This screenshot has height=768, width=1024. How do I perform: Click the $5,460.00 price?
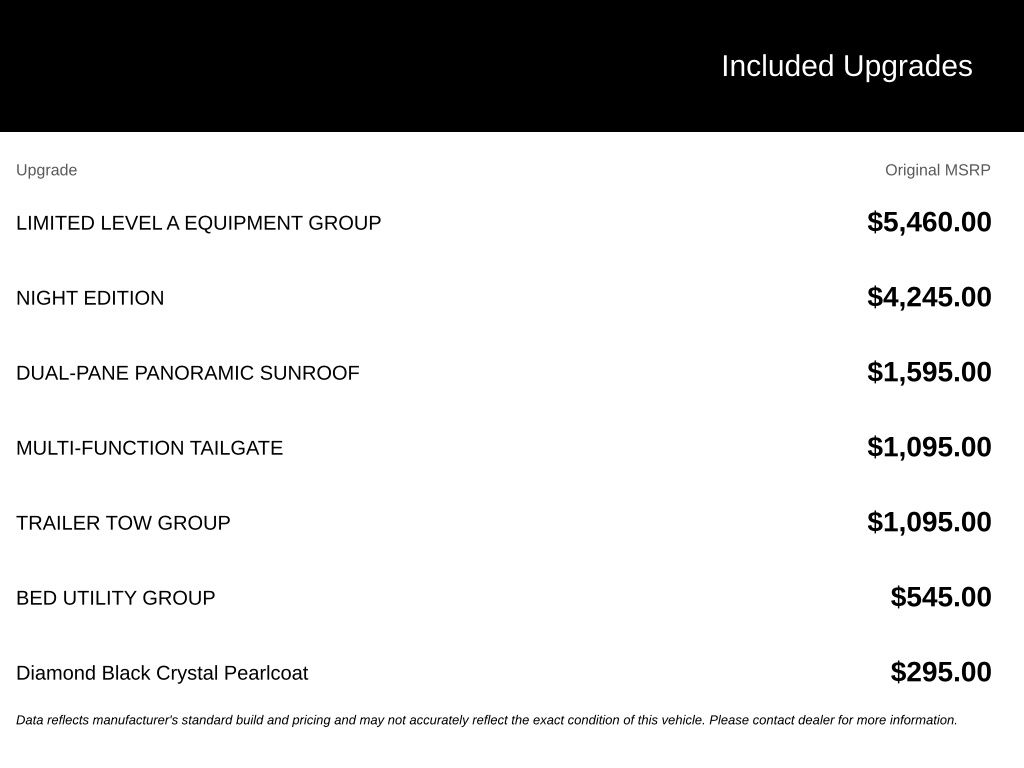[x=929, y=222]
